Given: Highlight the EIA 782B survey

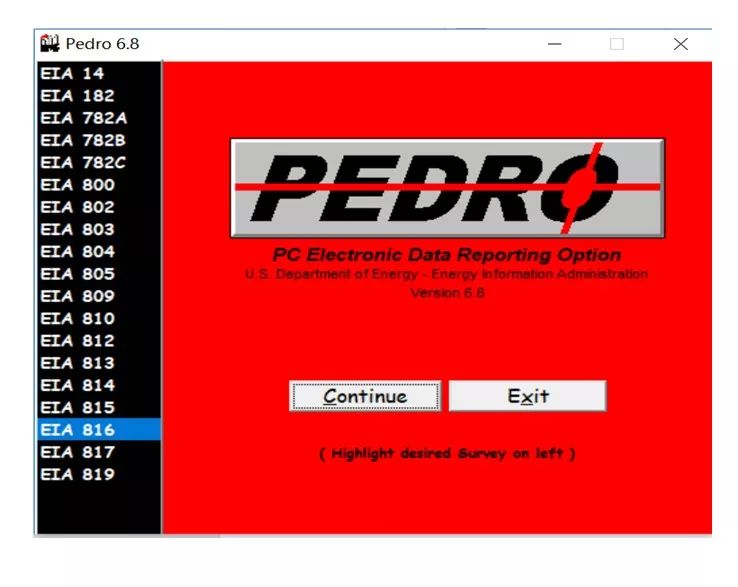Looking at the screenshot, I should tap(99, 140).
